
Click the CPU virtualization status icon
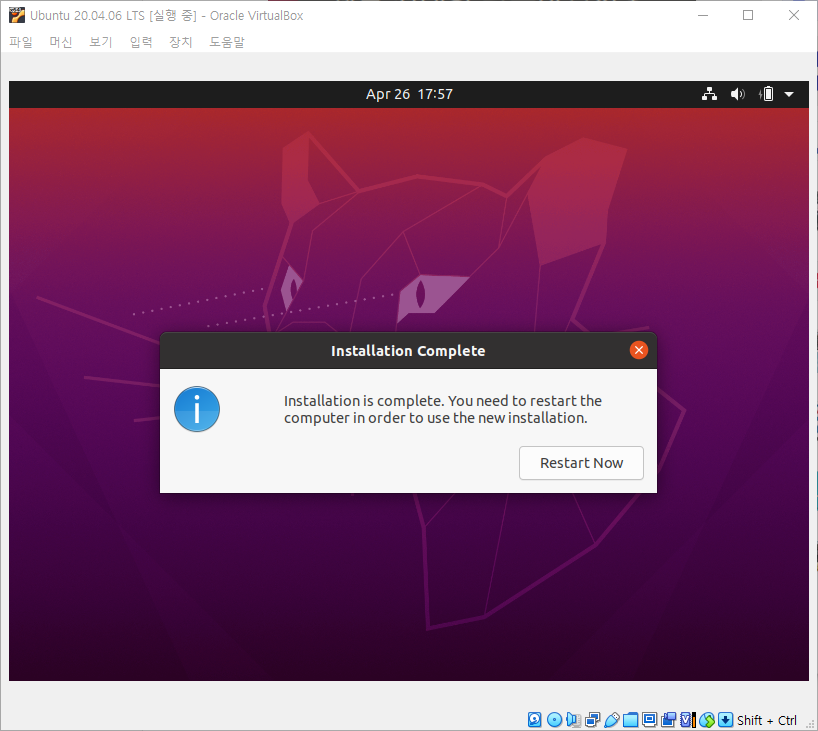click(x=688, y=720)
